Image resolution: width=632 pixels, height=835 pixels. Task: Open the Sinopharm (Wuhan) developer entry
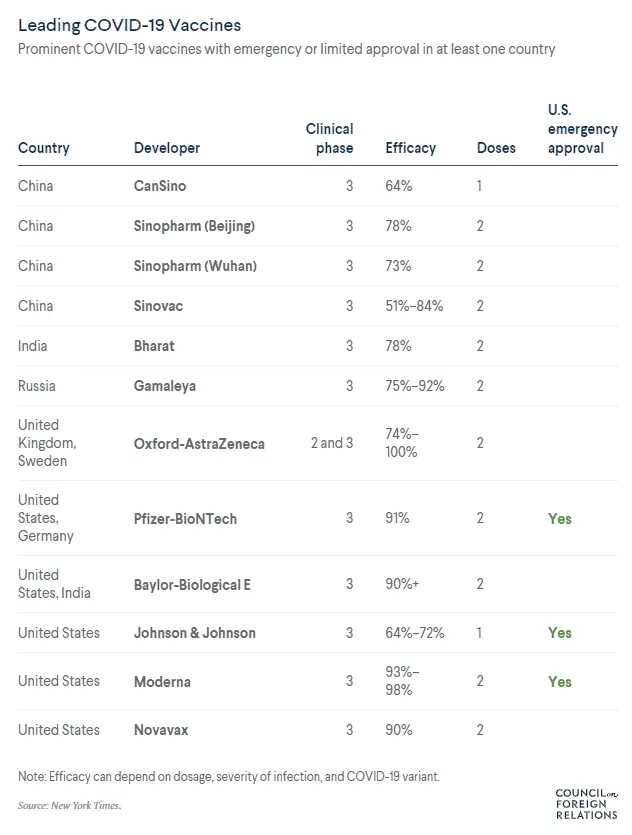click(x=195, y=266)
